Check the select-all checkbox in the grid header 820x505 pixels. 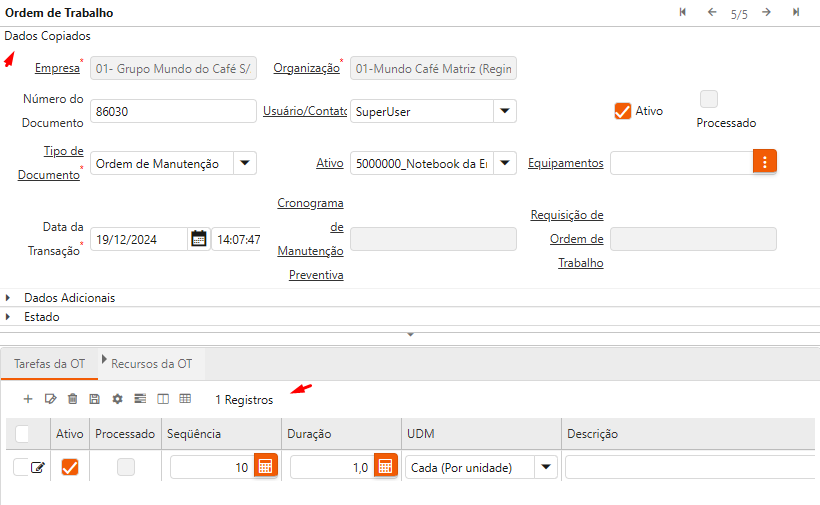pyautogui.click(x=22, y=434)
